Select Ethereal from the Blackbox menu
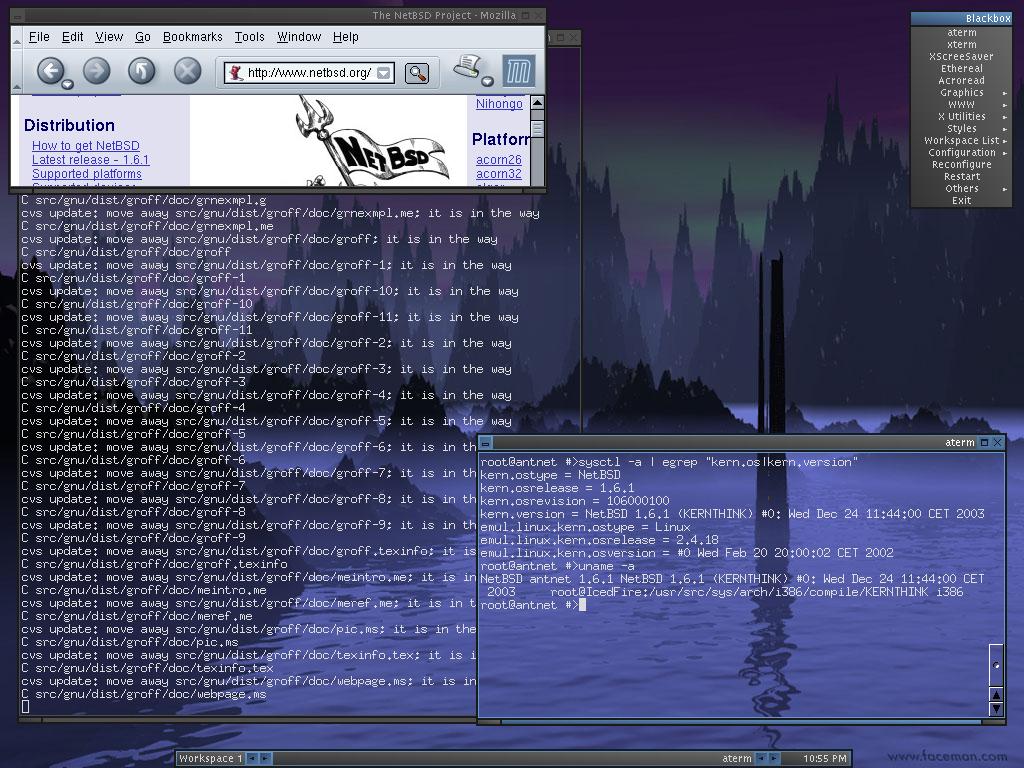 [x=962, y=69]
